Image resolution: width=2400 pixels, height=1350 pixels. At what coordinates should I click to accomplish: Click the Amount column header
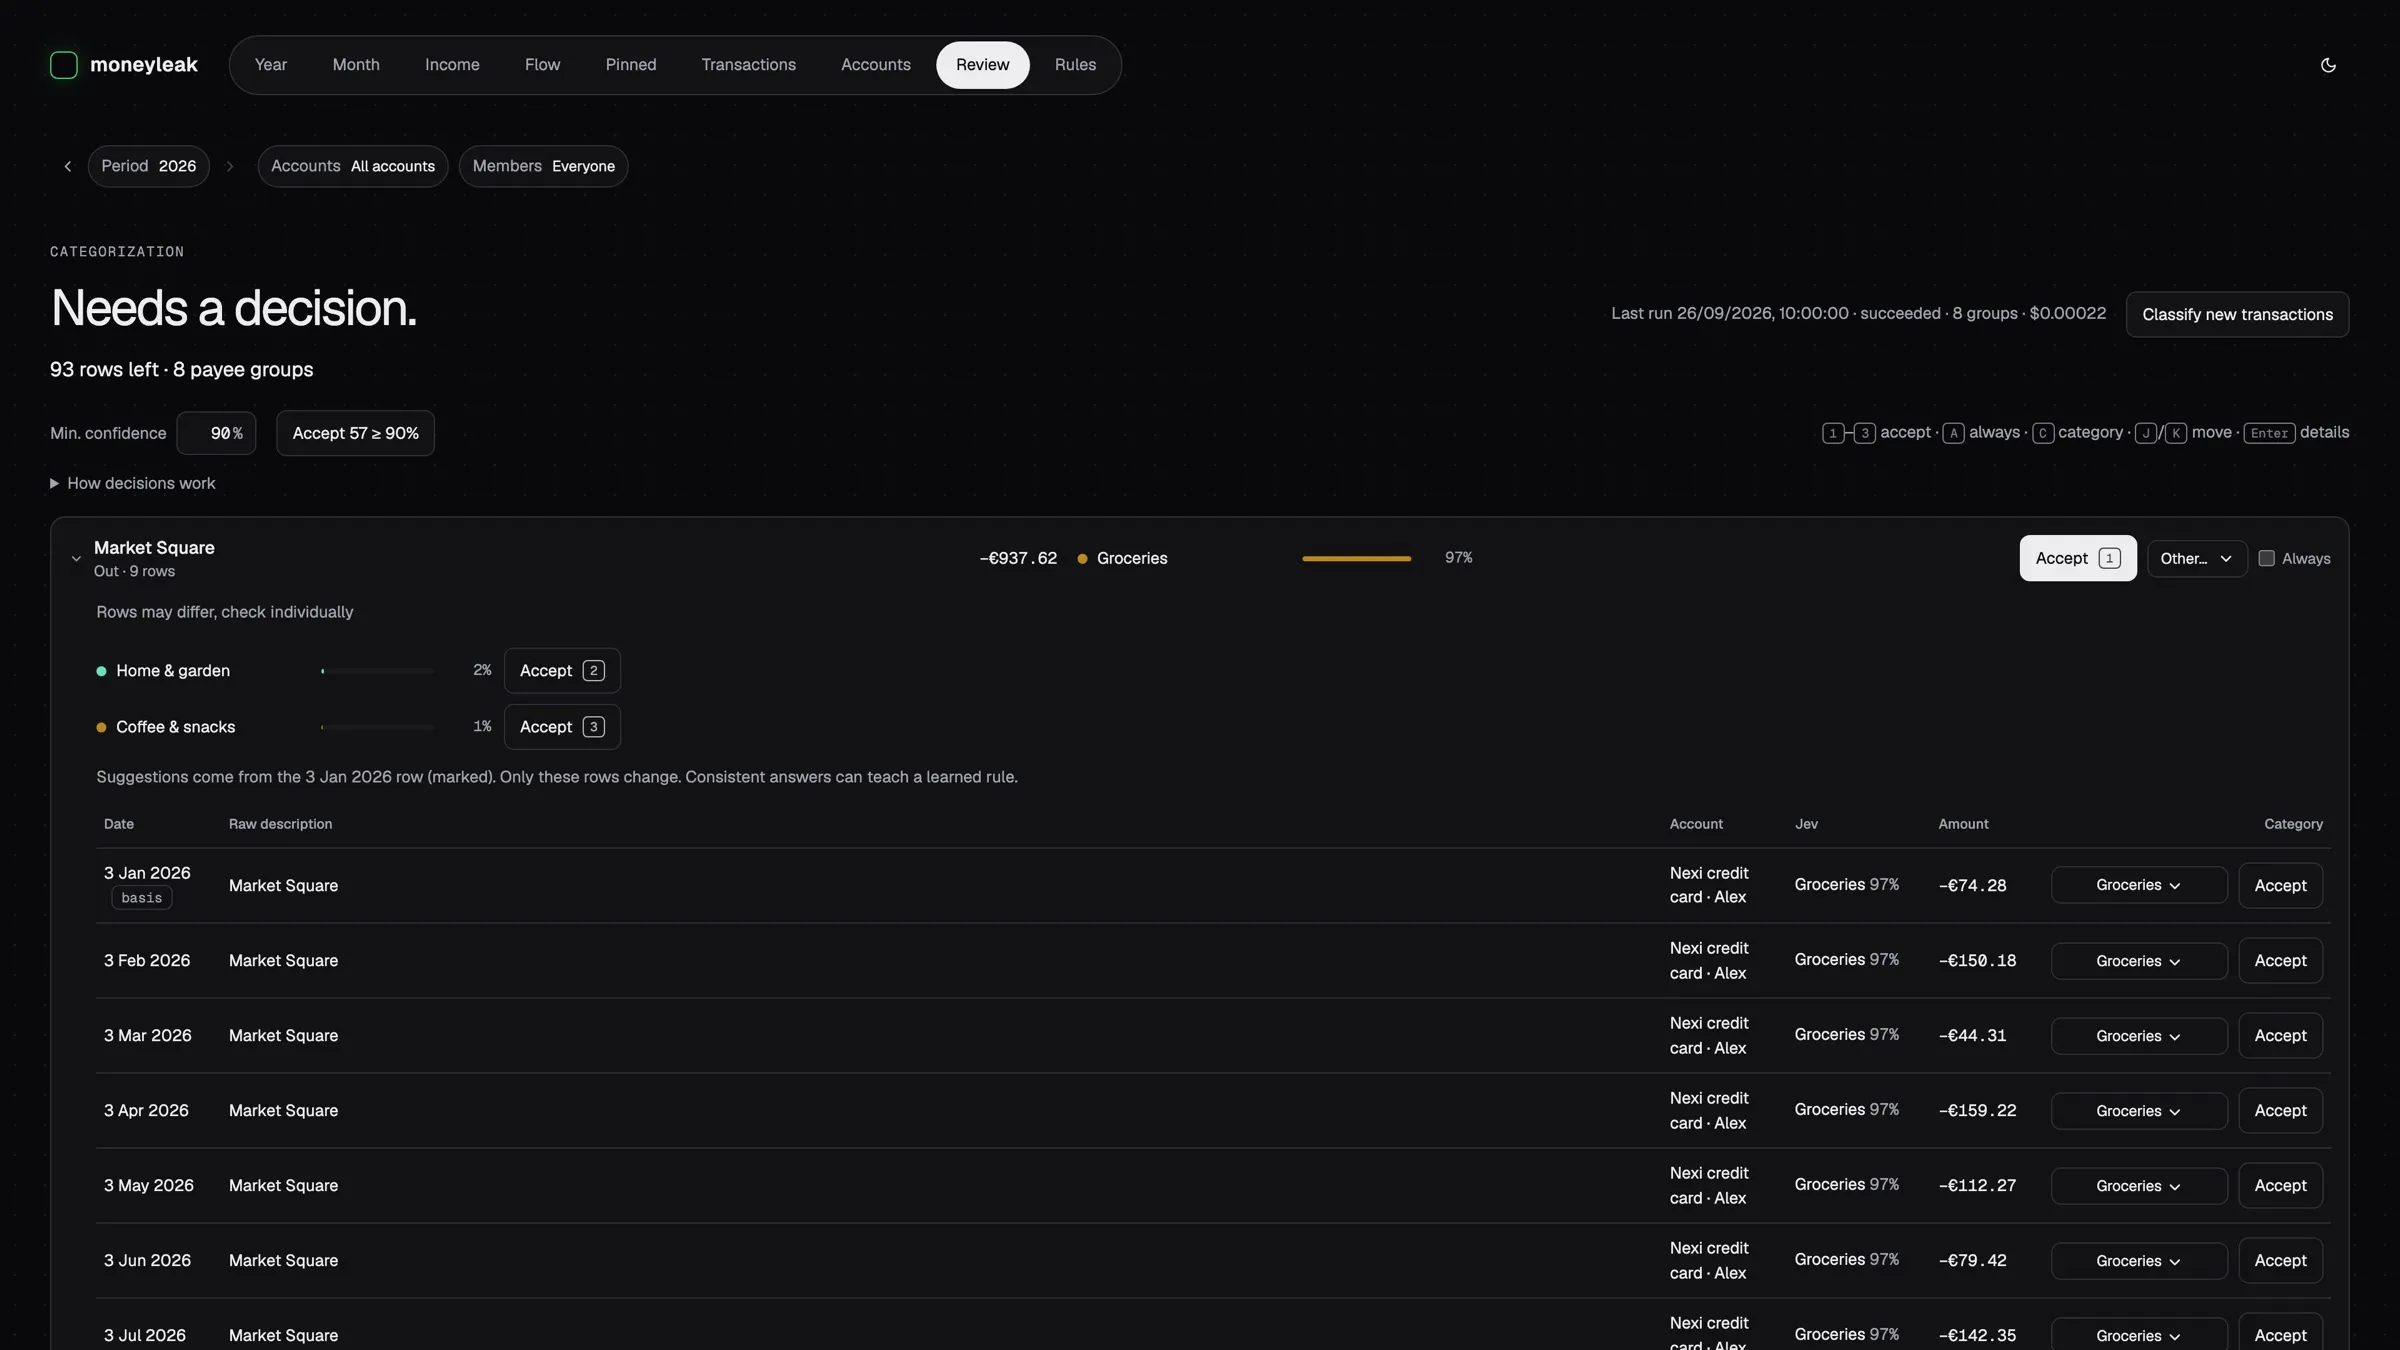(x=1964, y=824)
